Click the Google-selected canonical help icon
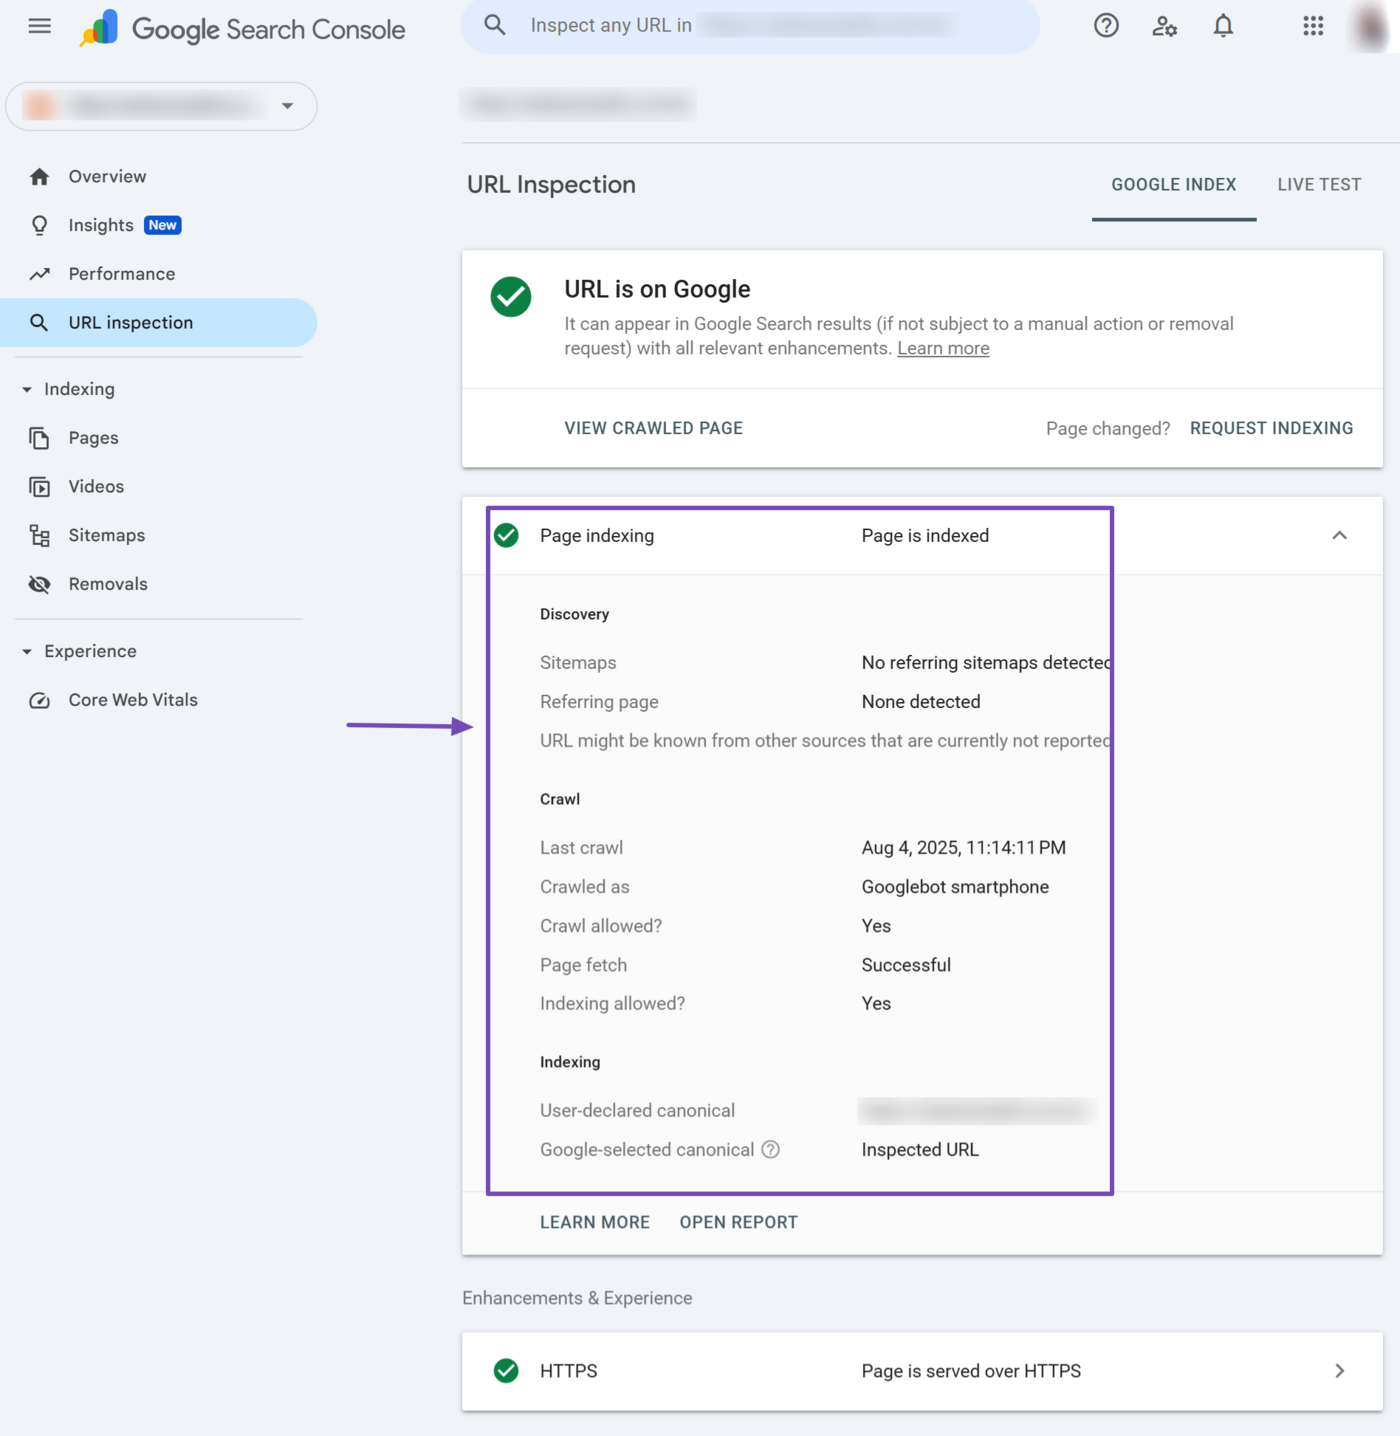This screenshot has width=1400, height=1436. pyautogui.click(x=770, y=1150)
